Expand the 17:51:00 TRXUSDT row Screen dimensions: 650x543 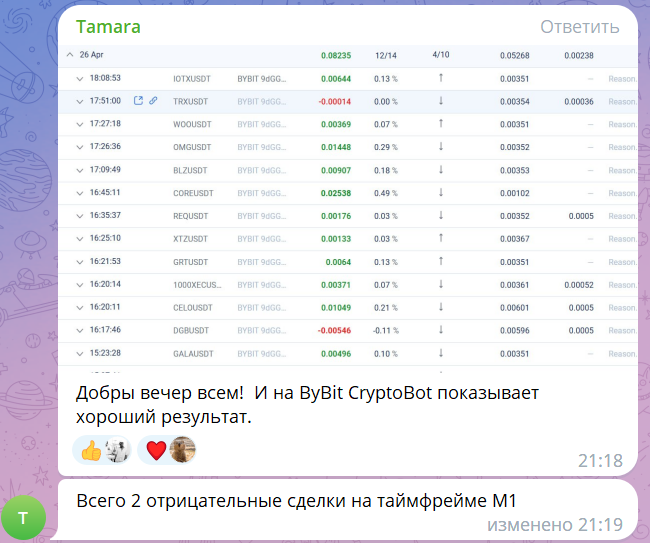click(80, 102)
